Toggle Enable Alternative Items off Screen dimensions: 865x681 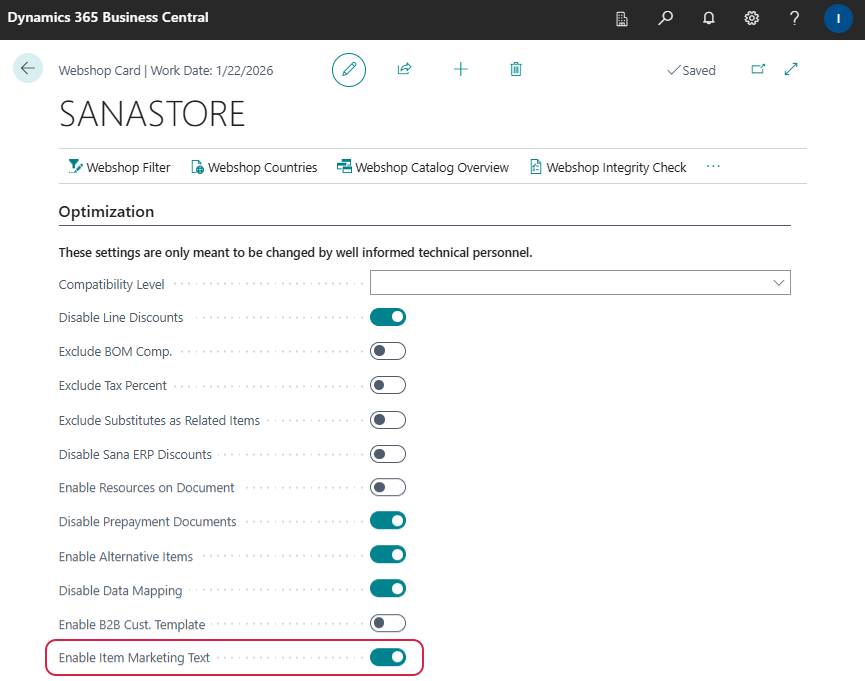[388, 555]
